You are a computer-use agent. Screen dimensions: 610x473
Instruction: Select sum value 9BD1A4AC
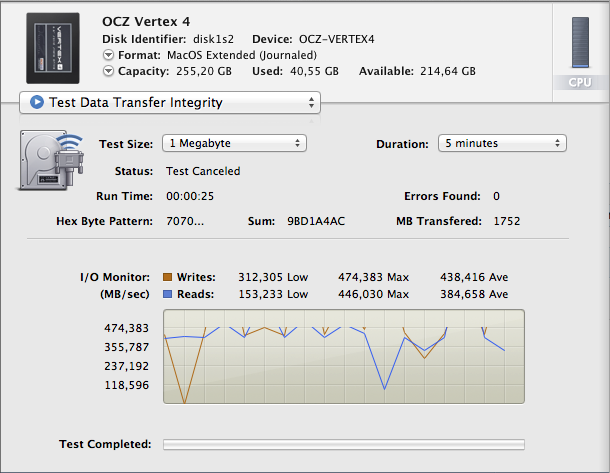(316, 221)
